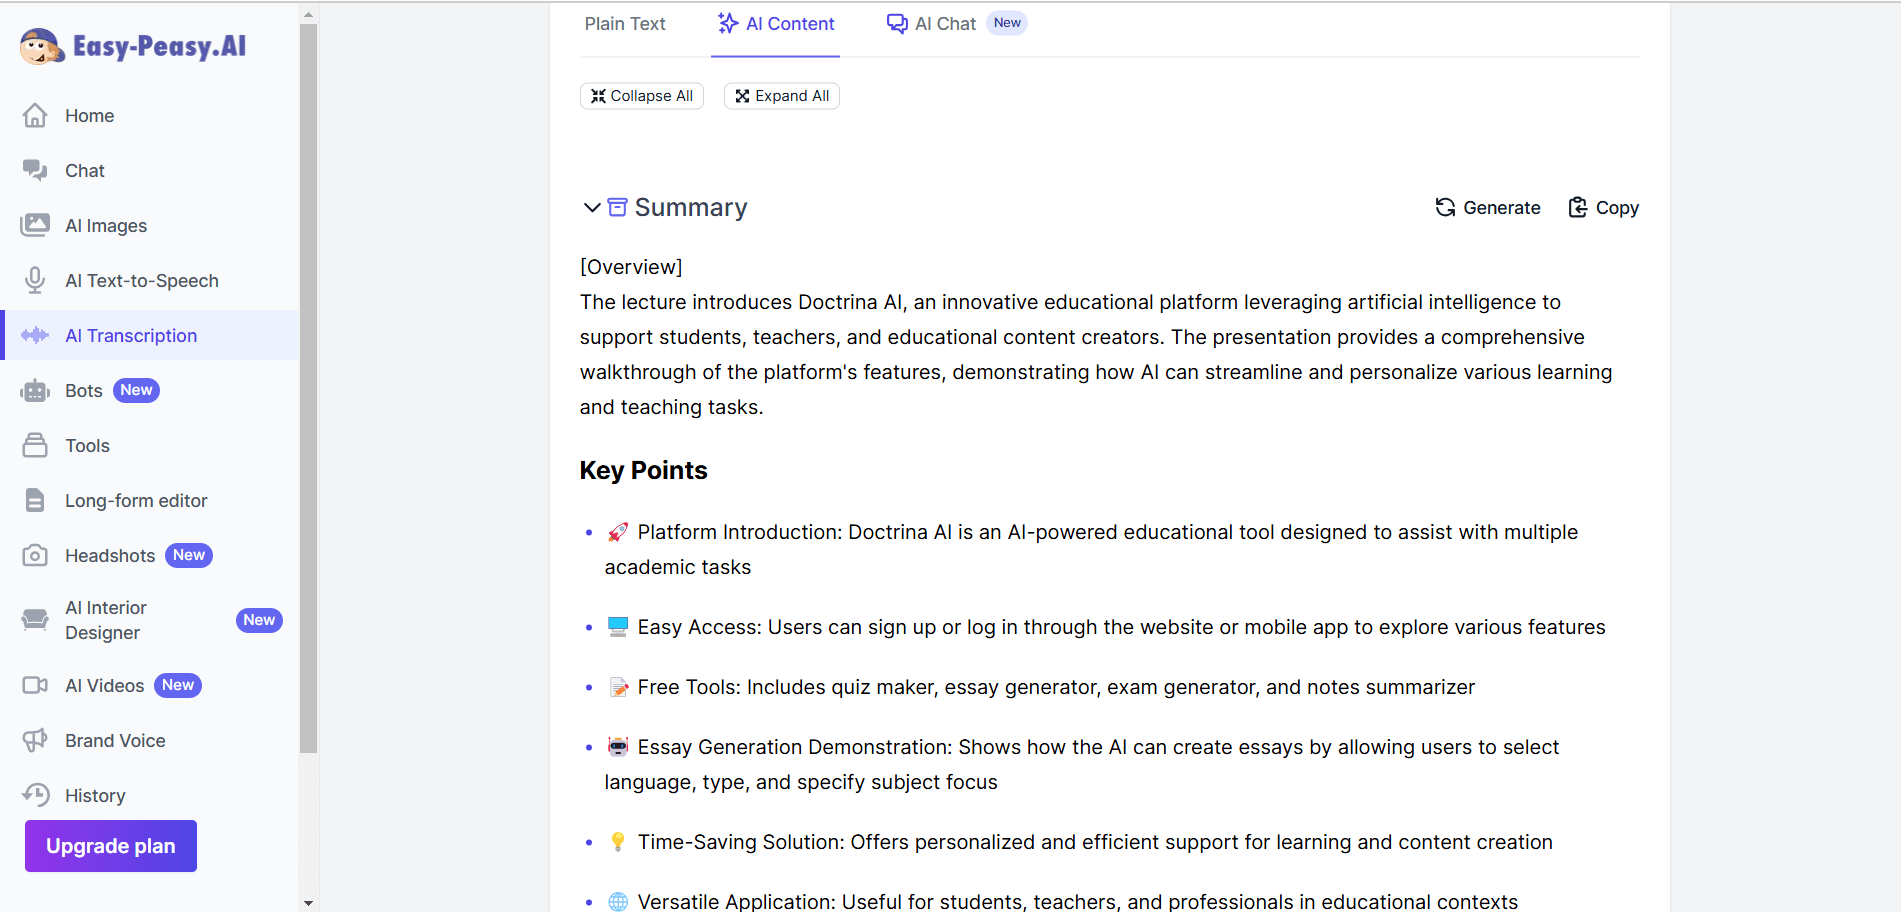Click the Expand All button
Screen dimensions: 1901x912
tap(782, 96)
